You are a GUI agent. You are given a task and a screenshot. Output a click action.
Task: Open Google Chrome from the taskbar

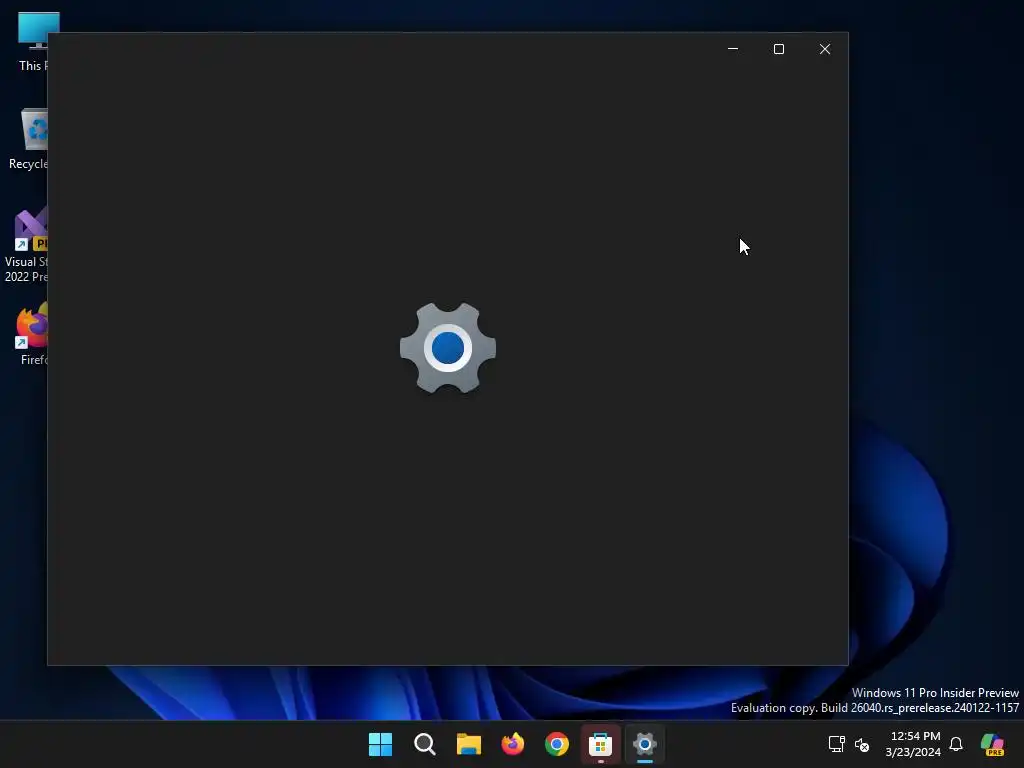coord(556,744)
